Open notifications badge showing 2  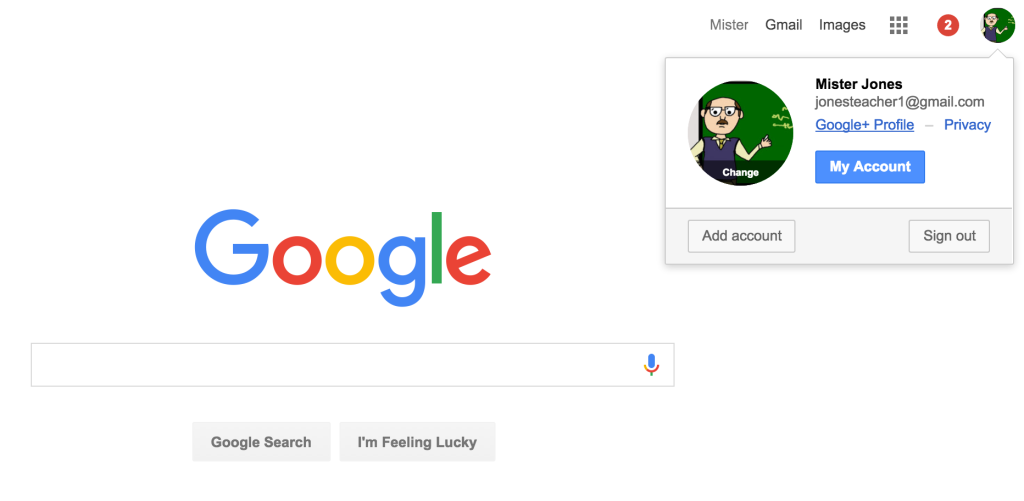pos(948,25)
